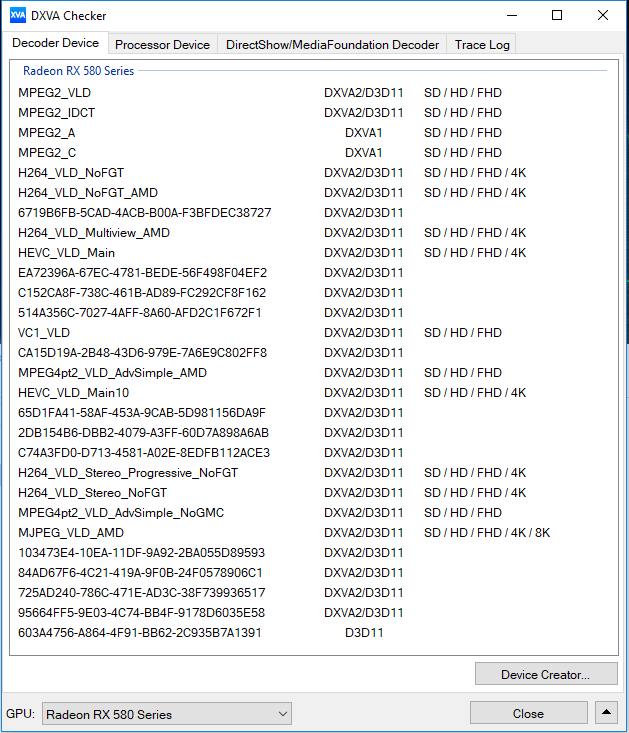Open the GPU selection dropdown
This screenshot has height=733, width=629.
(166, 714)
